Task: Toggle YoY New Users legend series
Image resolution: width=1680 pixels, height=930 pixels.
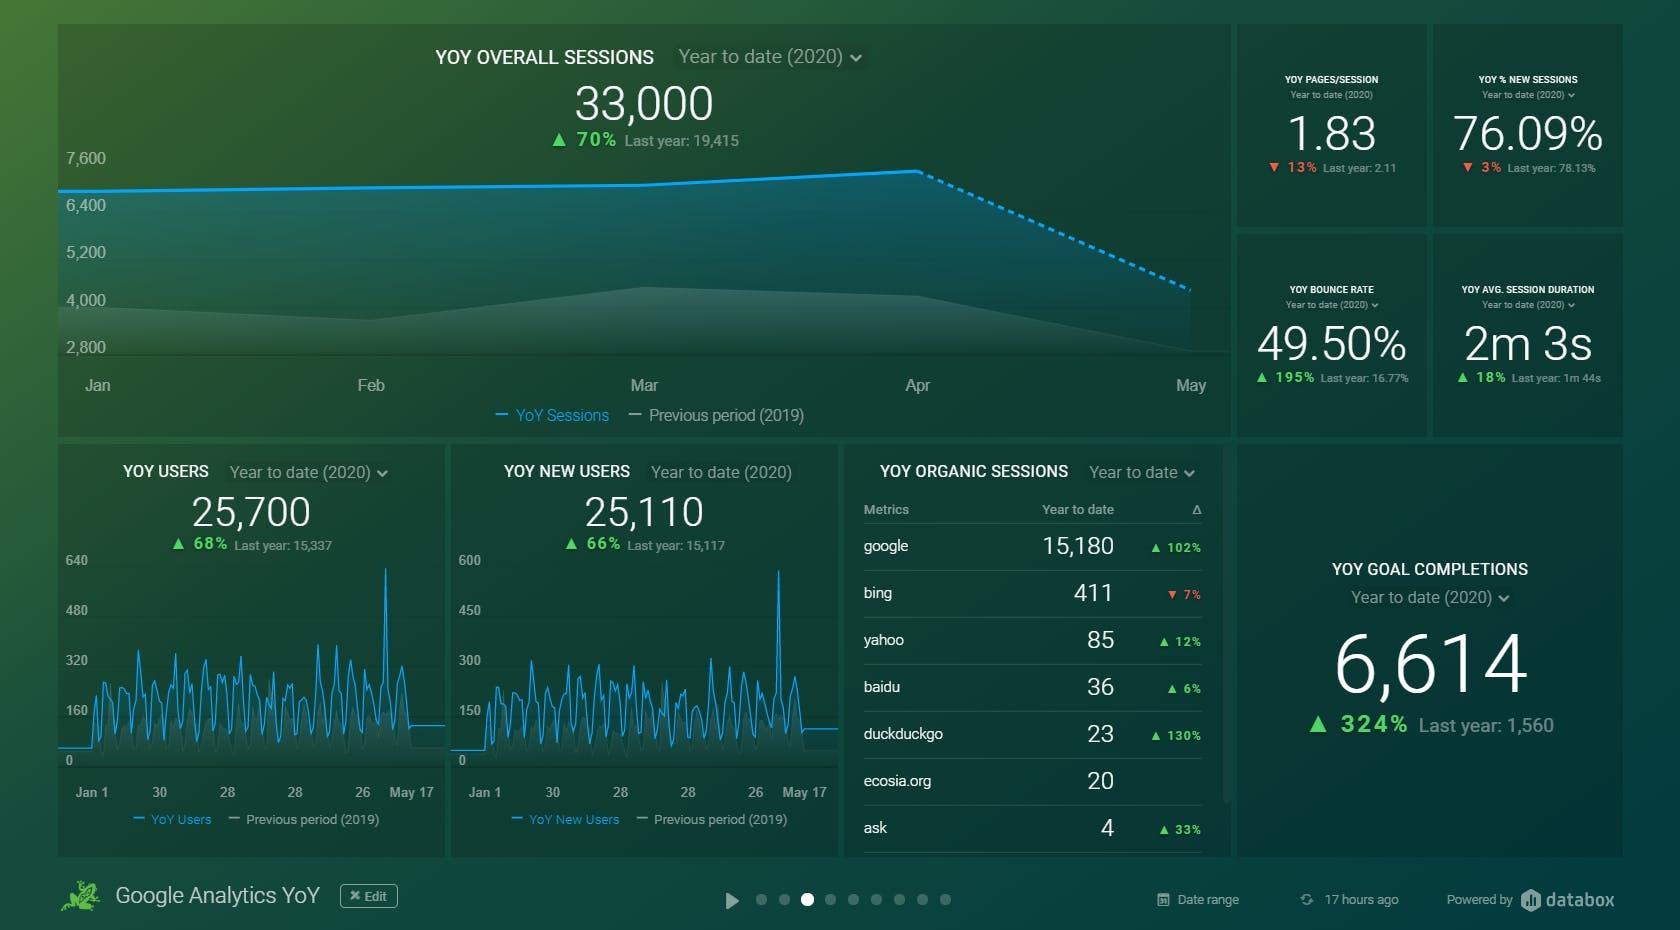Action: pyautogui.click(x=565, y=820)
